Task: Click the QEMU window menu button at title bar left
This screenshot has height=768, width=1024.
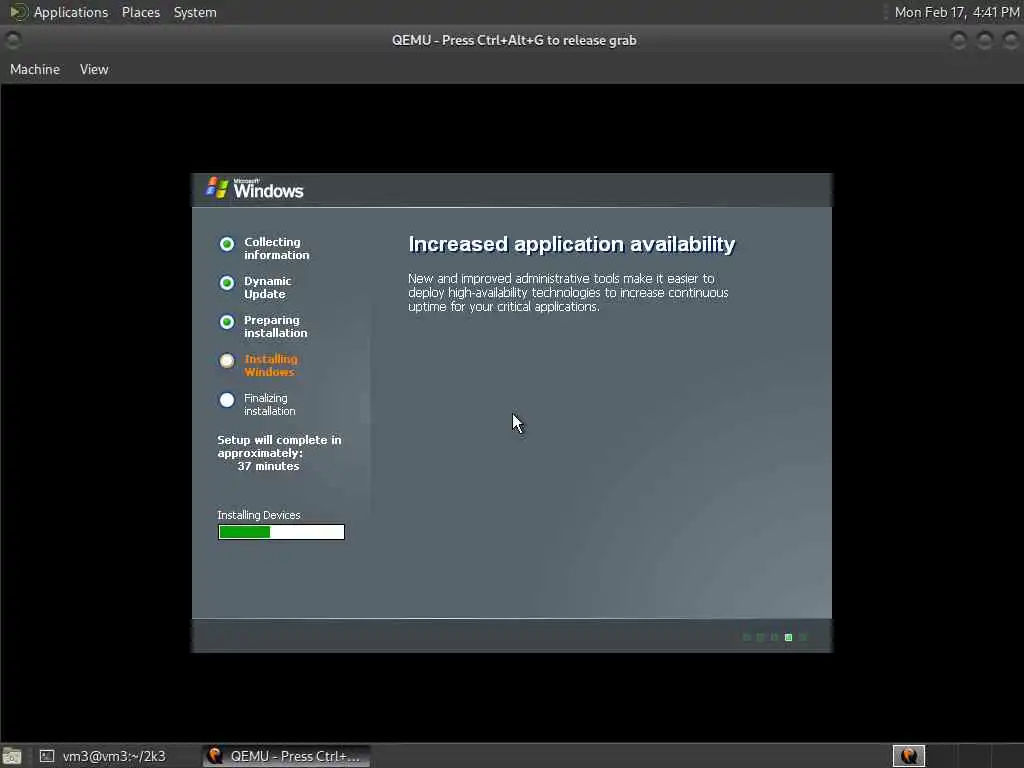Action: pyautogui.click(x=12, y=40)
